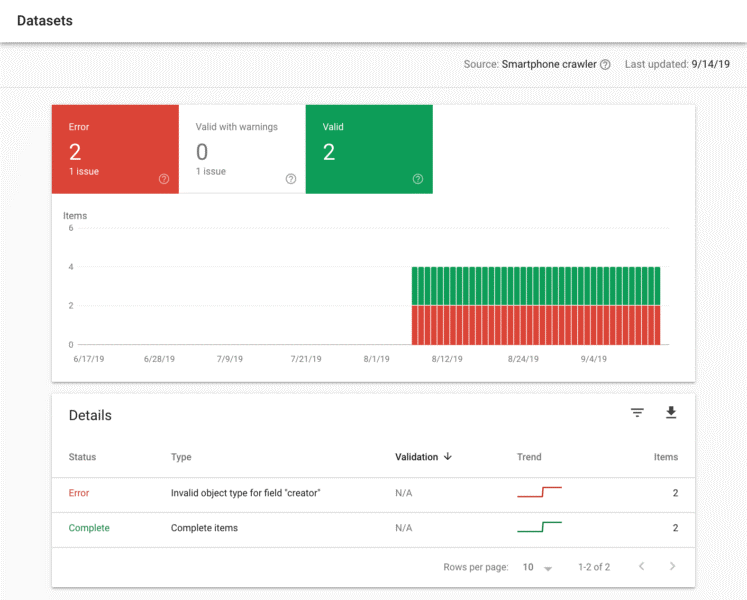This screenshot has height=600, width=747.
Task: Click the red Error trend sparkline
Action: click(539, 492)
